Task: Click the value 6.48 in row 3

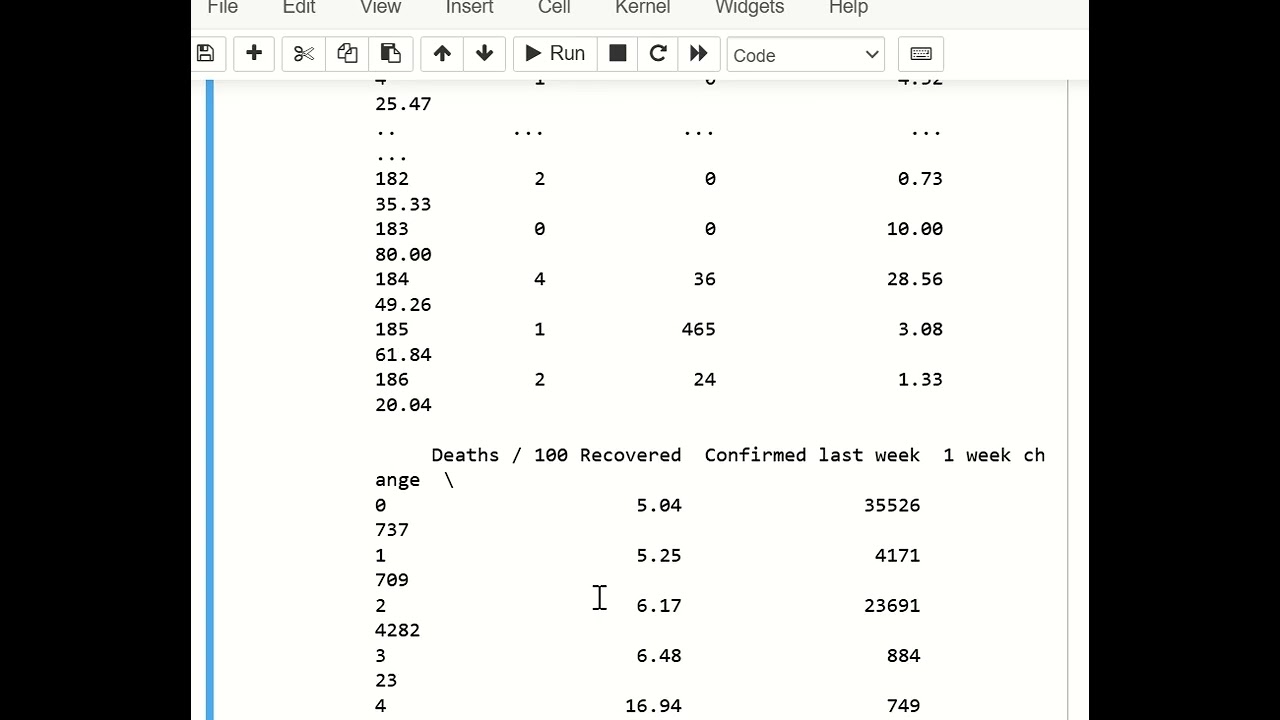Action: coord(659,655)
